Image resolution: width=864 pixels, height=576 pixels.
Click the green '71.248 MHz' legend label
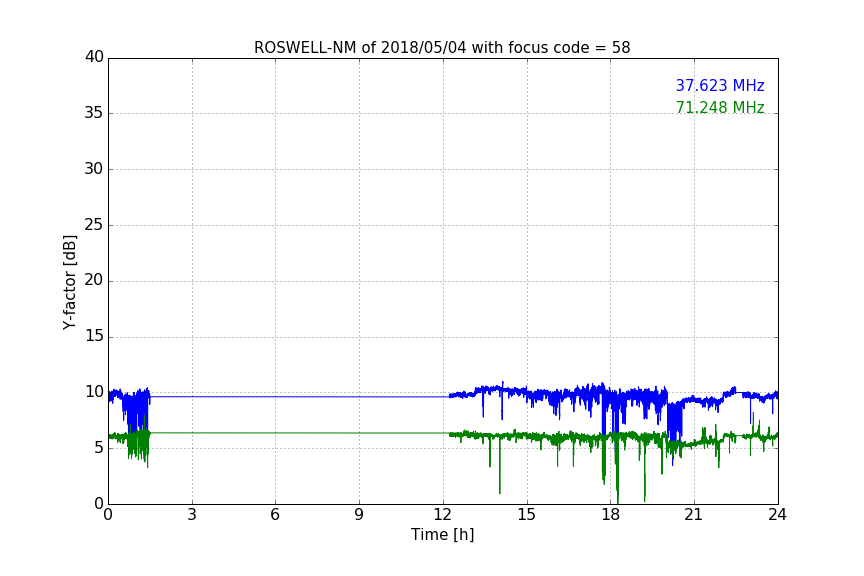pos(720,107)
